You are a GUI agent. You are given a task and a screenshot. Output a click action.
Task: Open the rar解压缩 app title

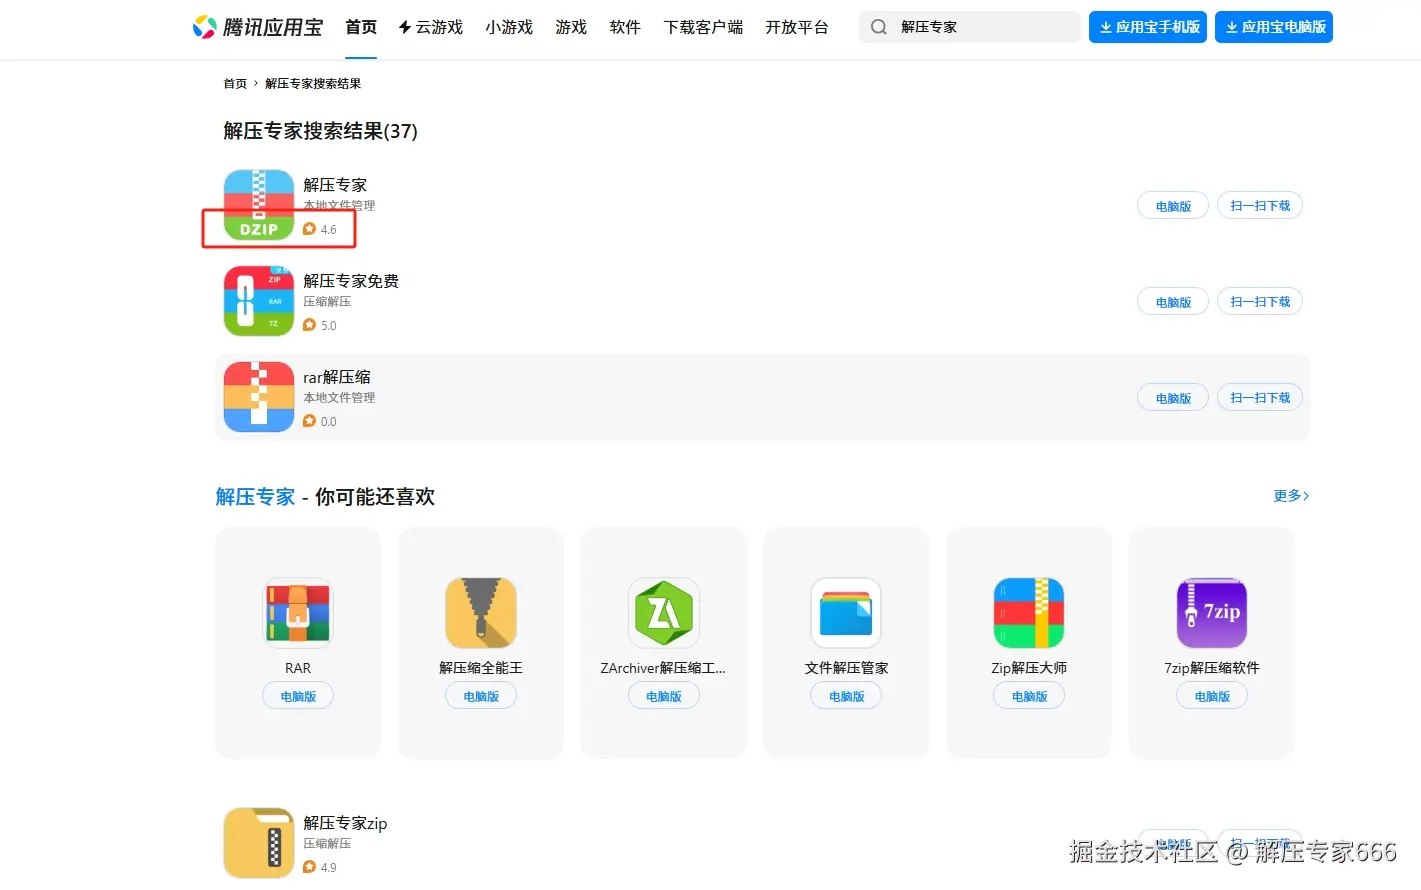(x=337, y=377)
